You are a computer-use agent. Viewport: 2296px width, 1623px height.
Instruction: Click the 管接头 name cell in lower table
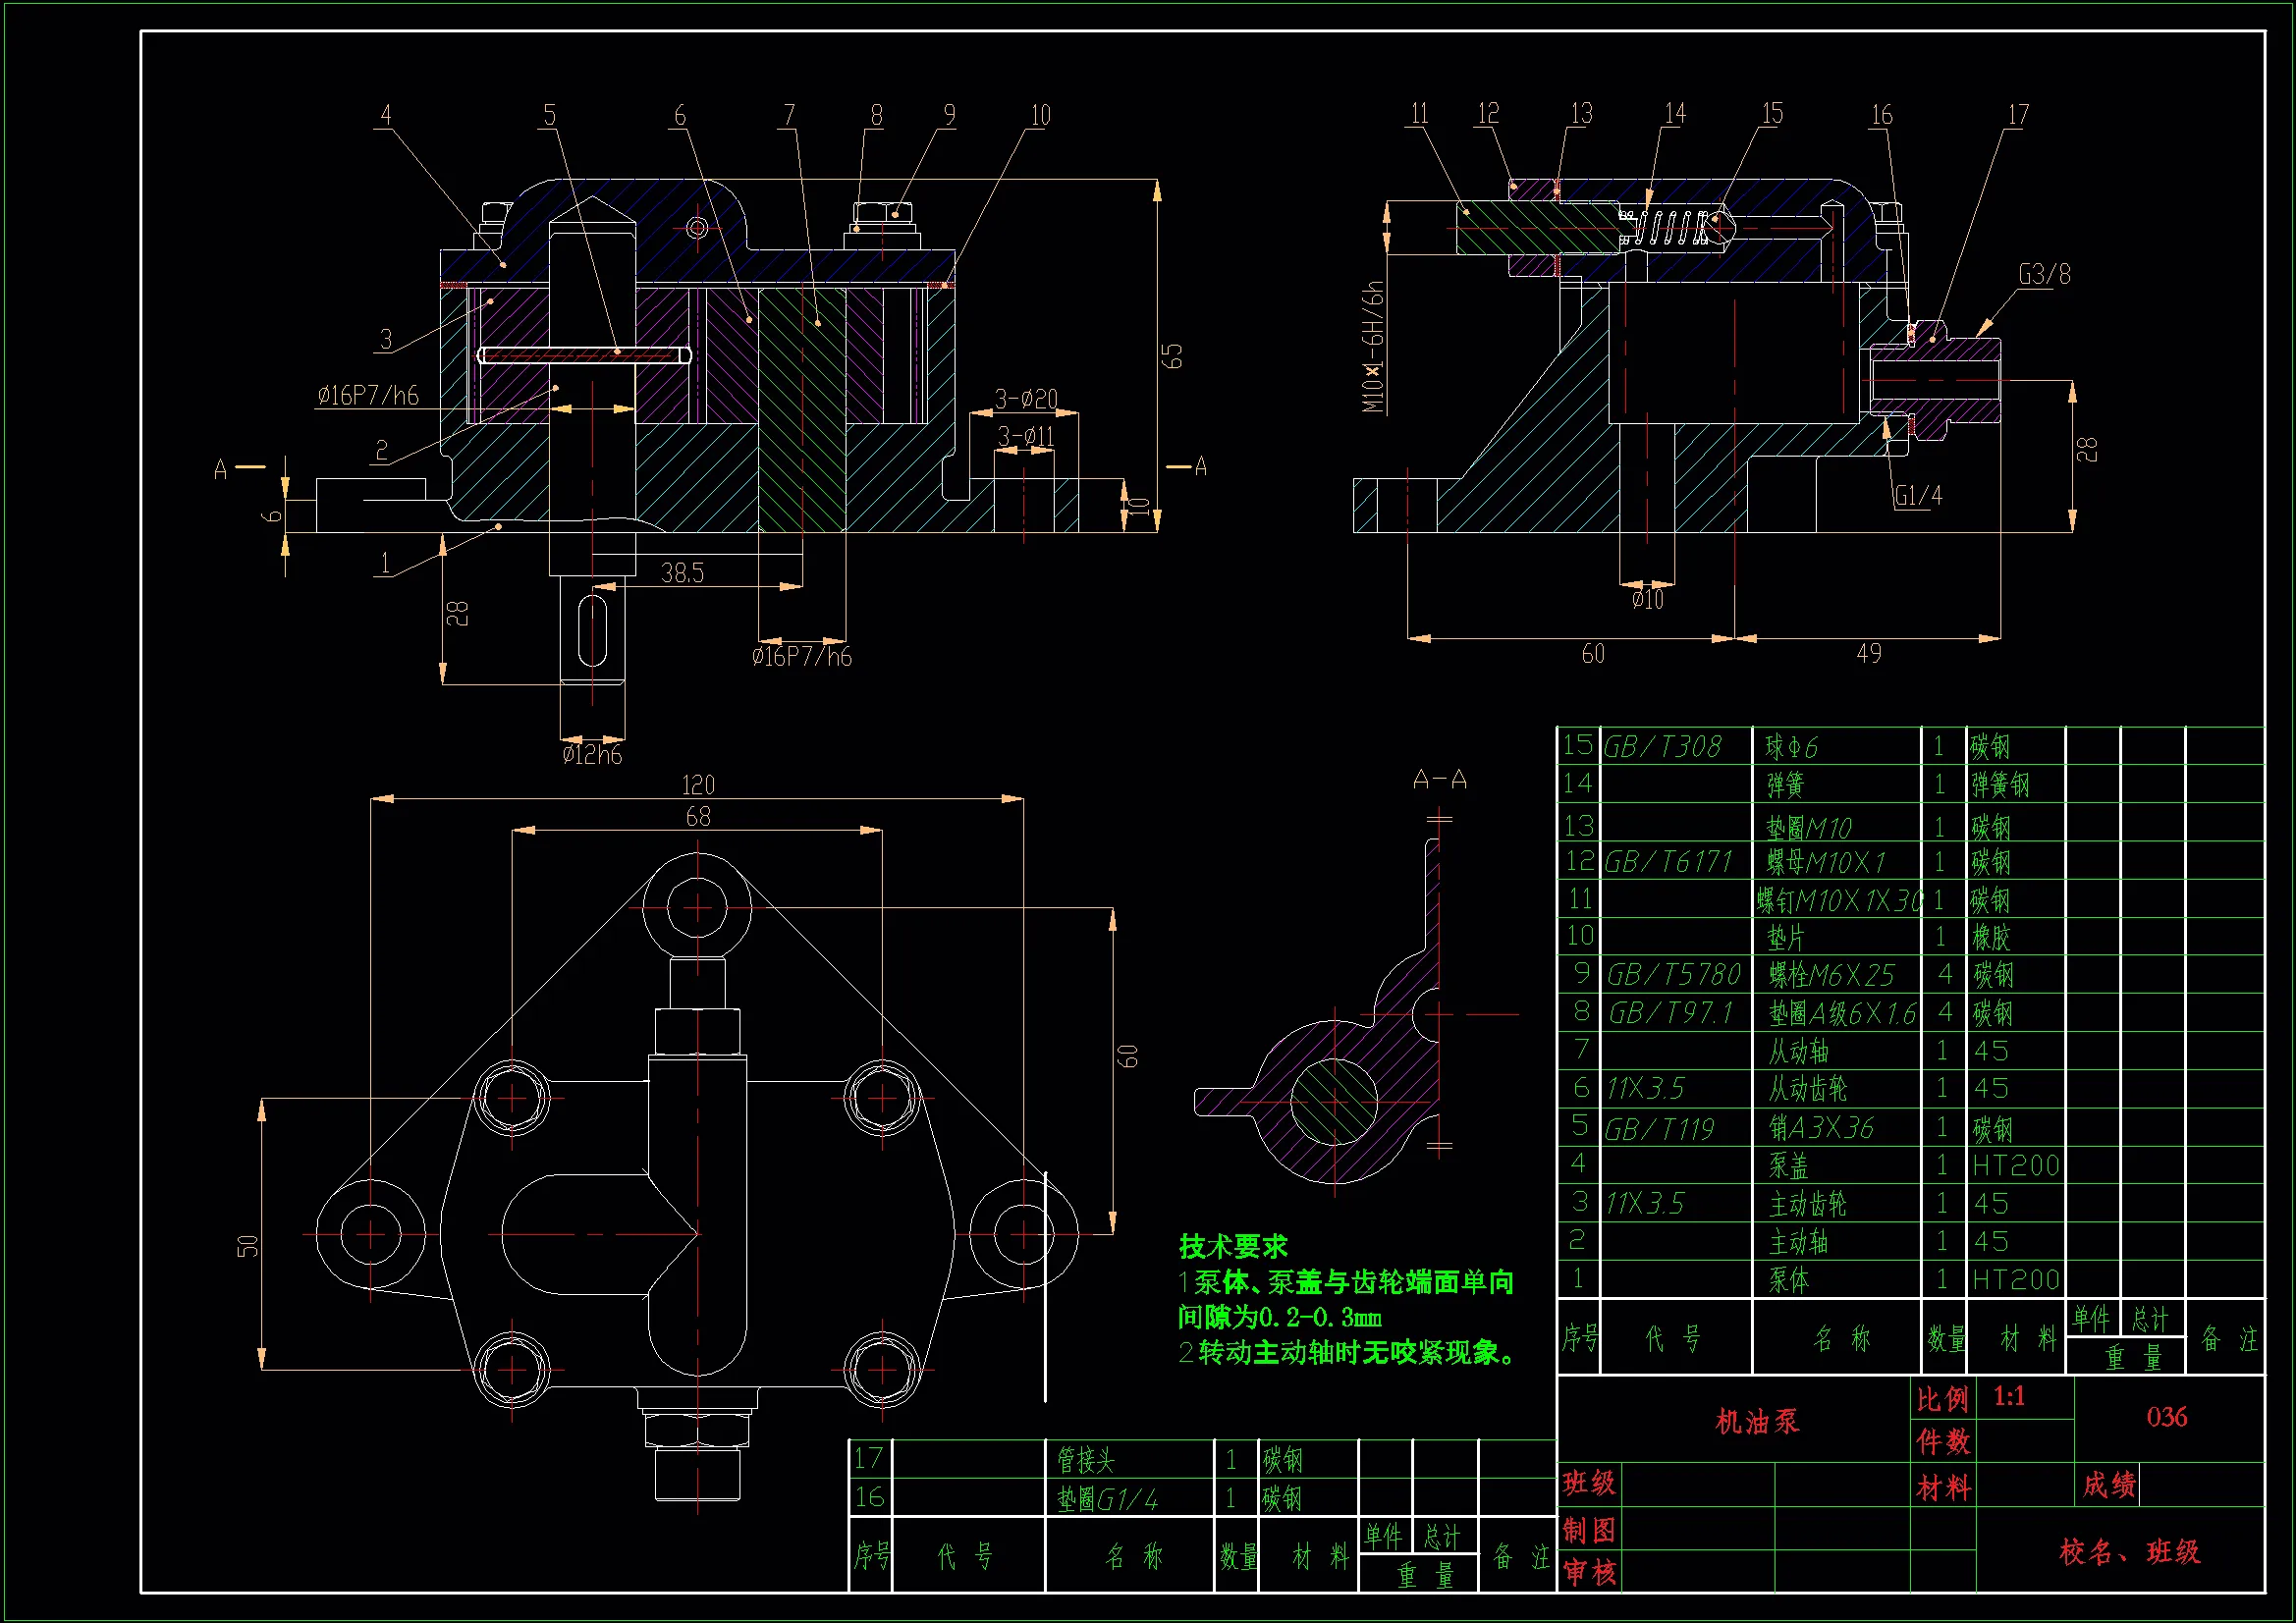[1085, 1461]
